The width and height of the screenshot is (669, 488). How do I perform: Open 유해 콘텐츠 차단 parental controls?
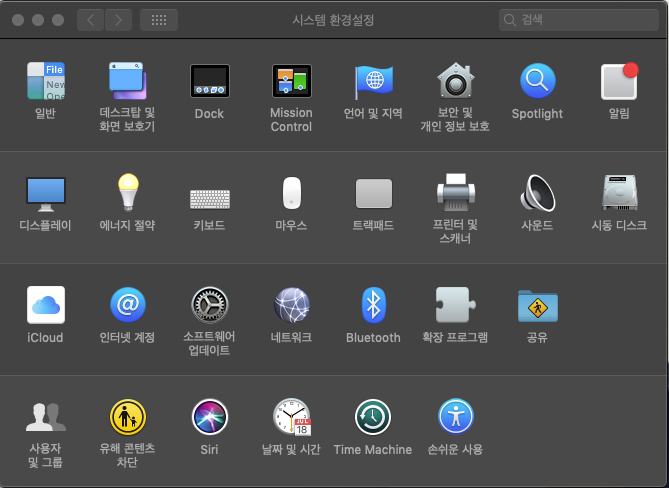[x=128, y=417]
